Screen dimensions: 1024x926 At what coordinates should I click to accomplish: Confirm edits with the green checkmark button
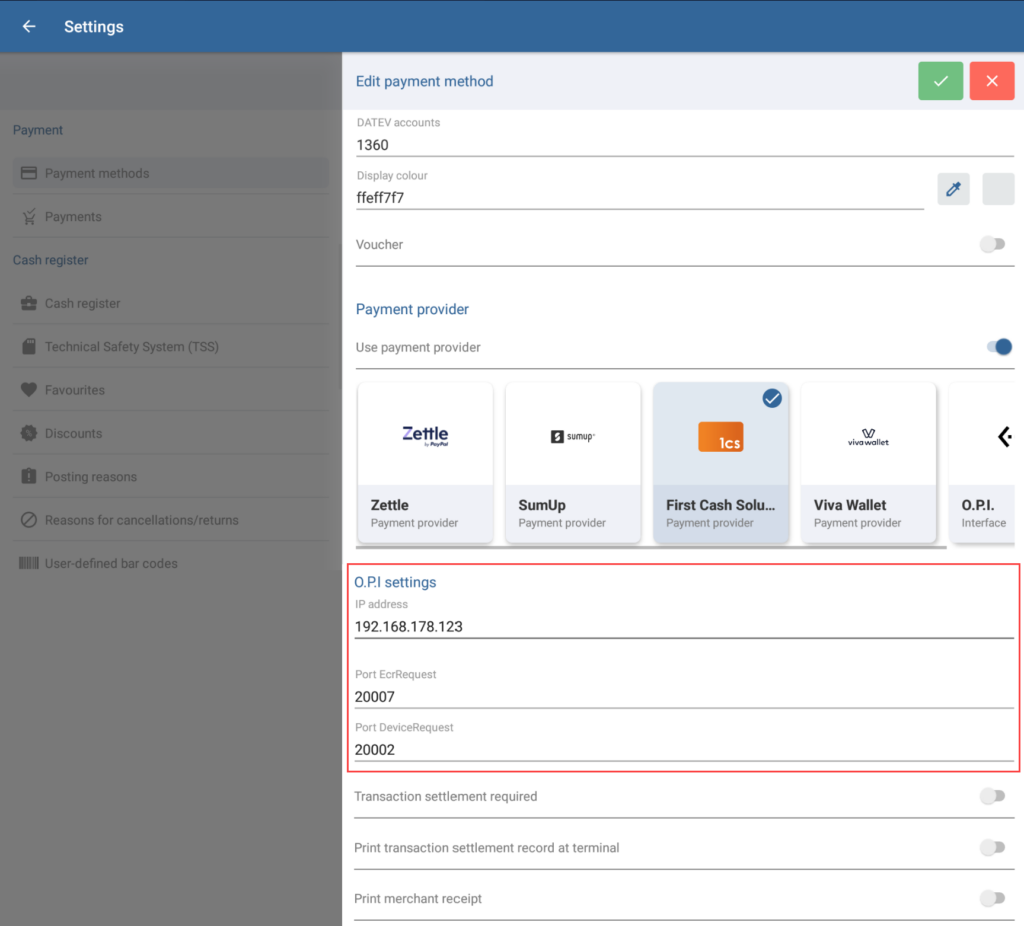940,81
